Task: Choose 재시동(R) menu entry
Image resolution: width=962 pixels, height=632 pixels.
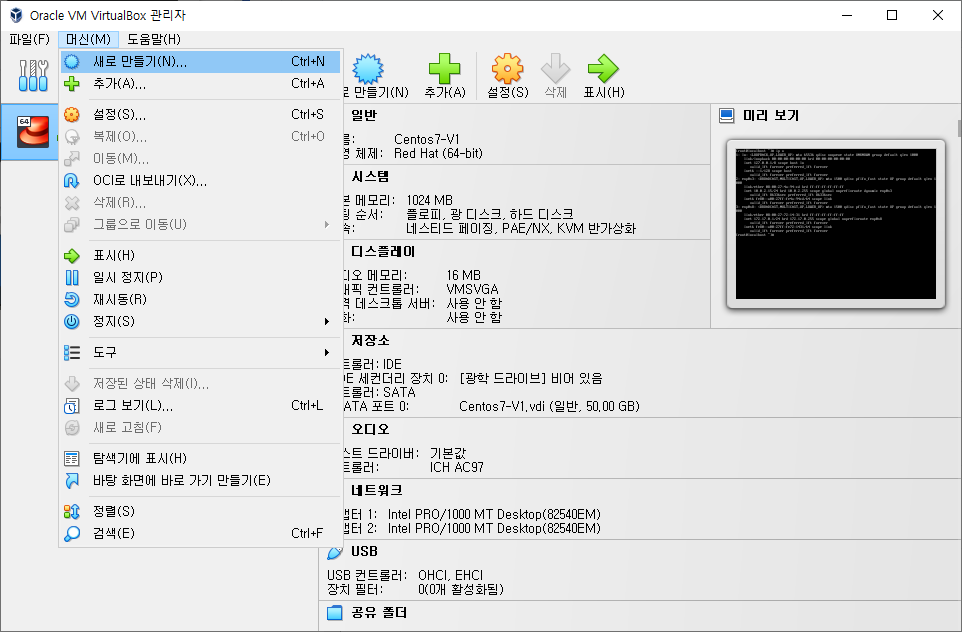Action: (201, 299)
